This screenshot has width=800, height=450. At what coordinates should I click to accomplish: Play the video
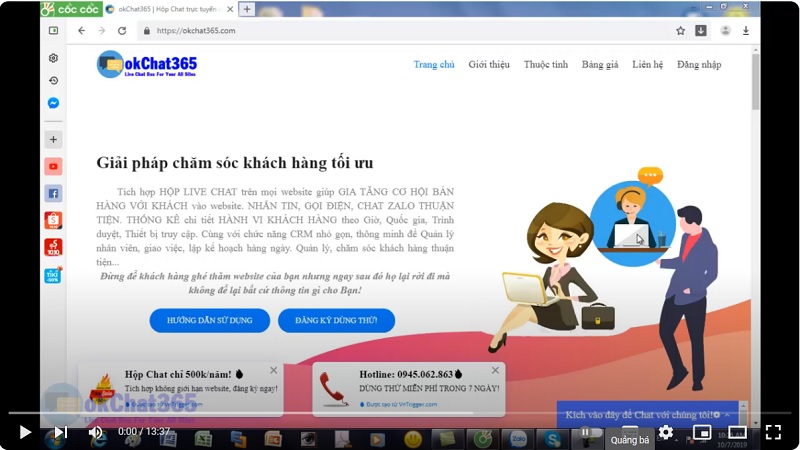pos(24,432)
